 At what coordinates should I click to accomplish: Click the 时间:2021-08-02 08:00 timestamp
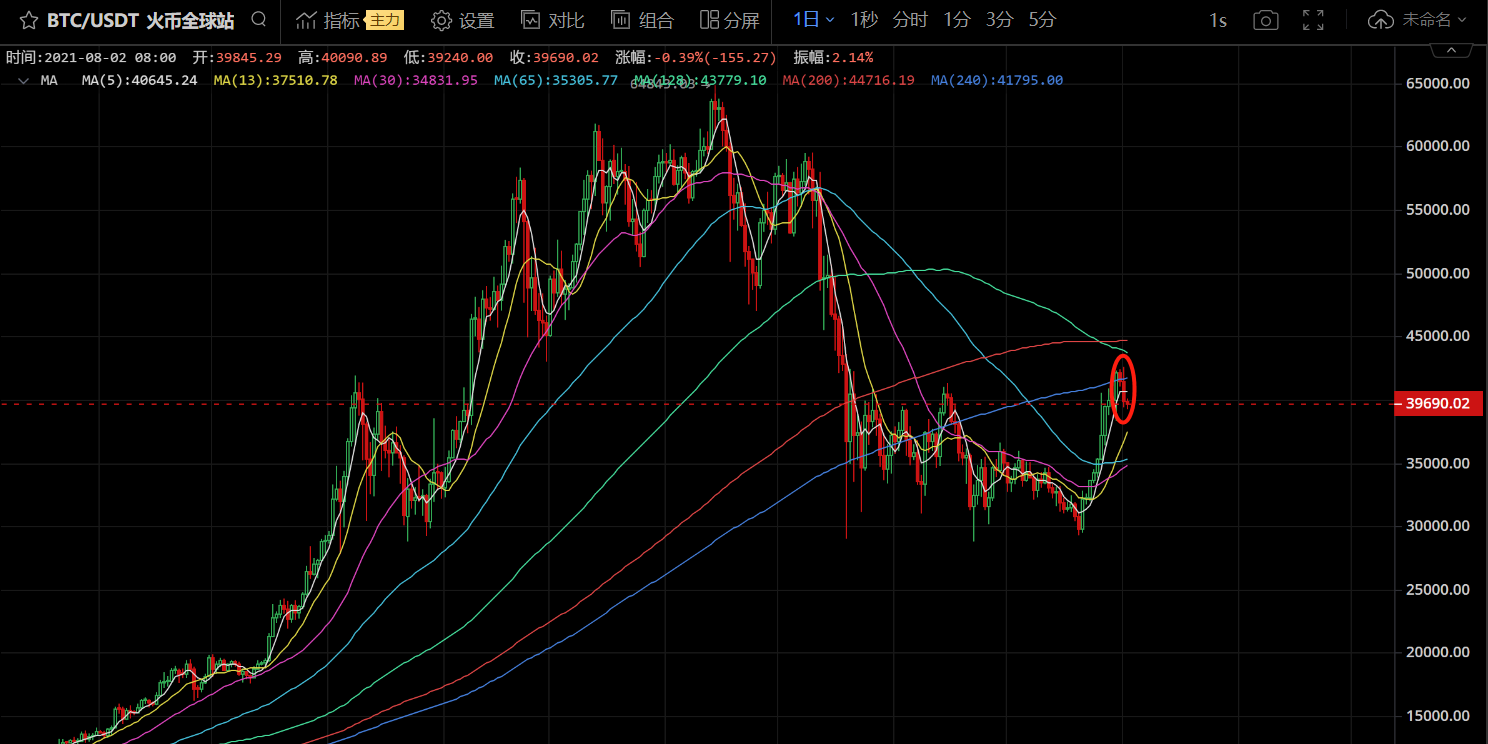(91, 58)
